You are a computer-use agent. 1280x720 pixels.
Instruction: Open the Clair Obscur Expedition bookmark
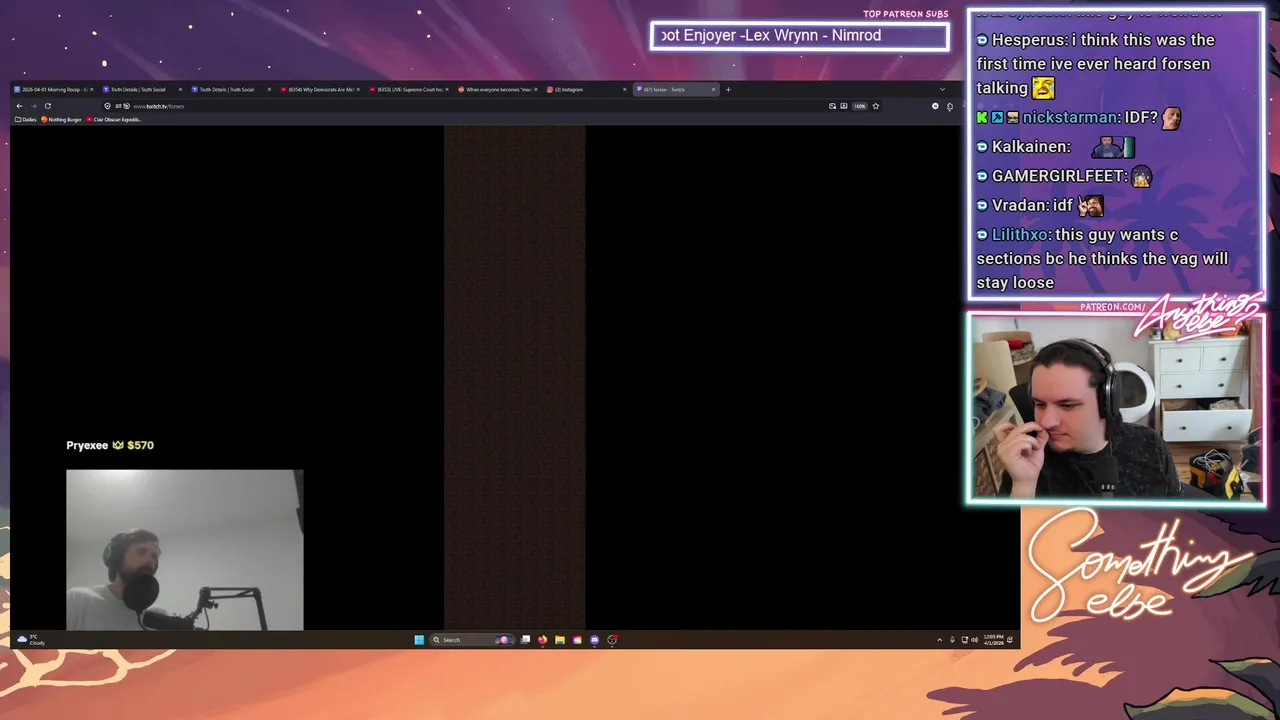click(114, 119)
